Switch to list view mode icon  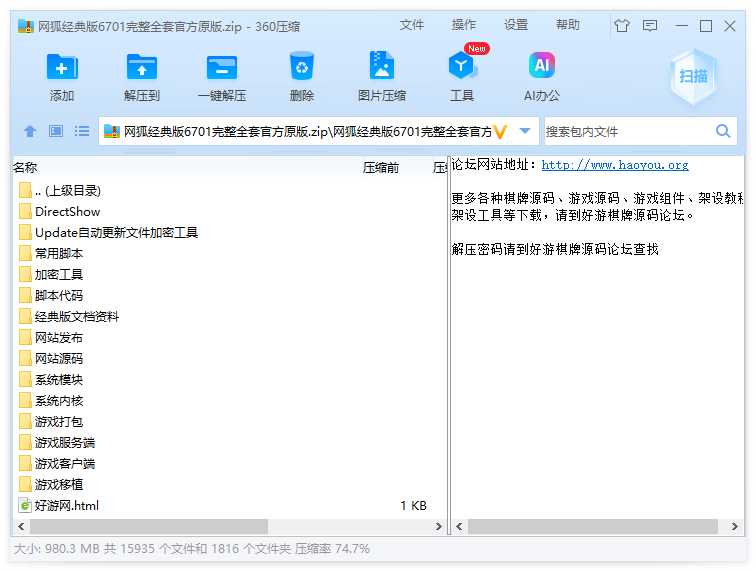tap(81, 131)
